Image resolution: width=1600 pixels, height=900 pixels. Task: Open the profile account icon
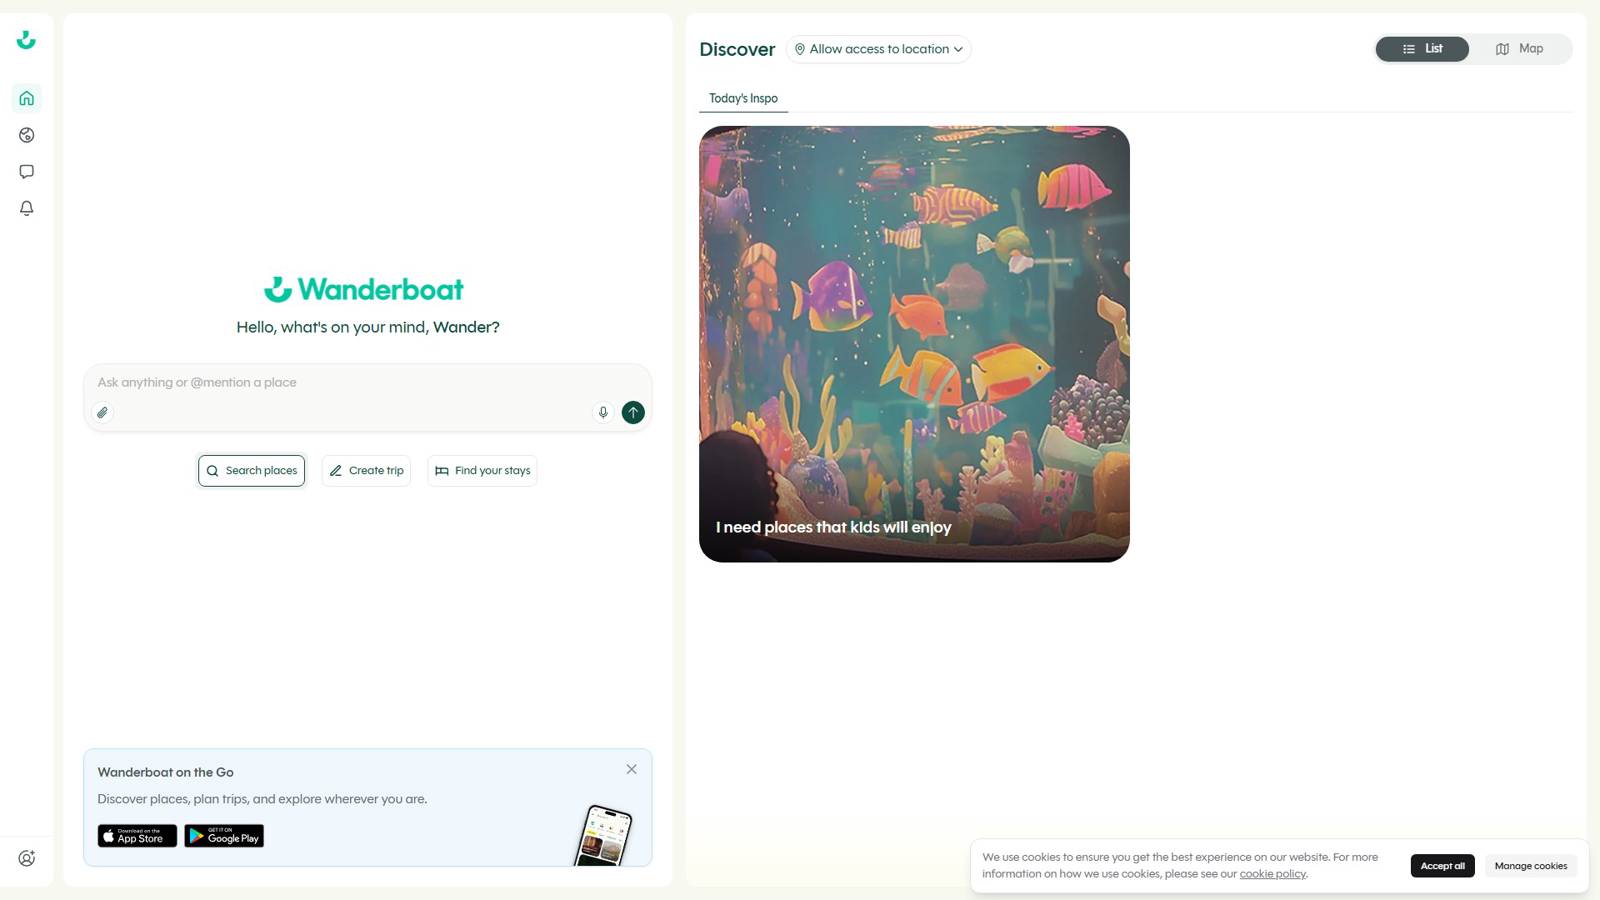pos(27,858)
